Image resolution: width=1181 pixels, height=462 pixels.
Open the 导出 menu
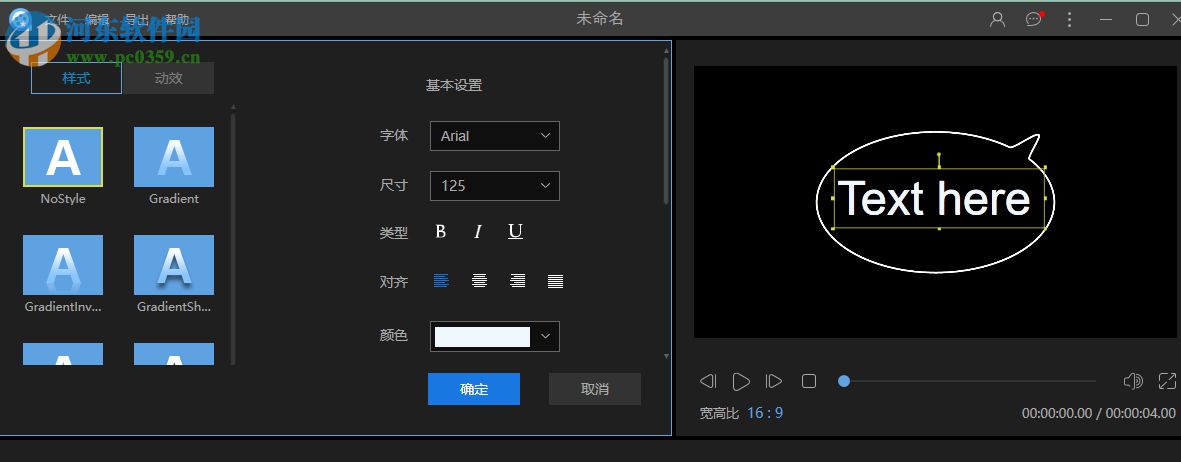pyautogui.click(x=137, y=20)
